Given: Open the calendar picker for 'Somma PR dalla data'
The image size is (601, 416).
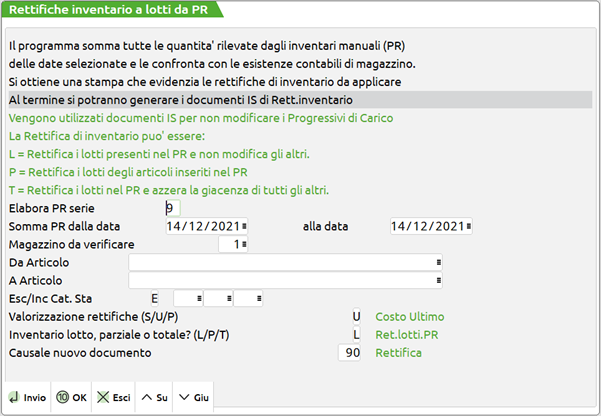Looking at the screenshot, I should tap(245, 226).
